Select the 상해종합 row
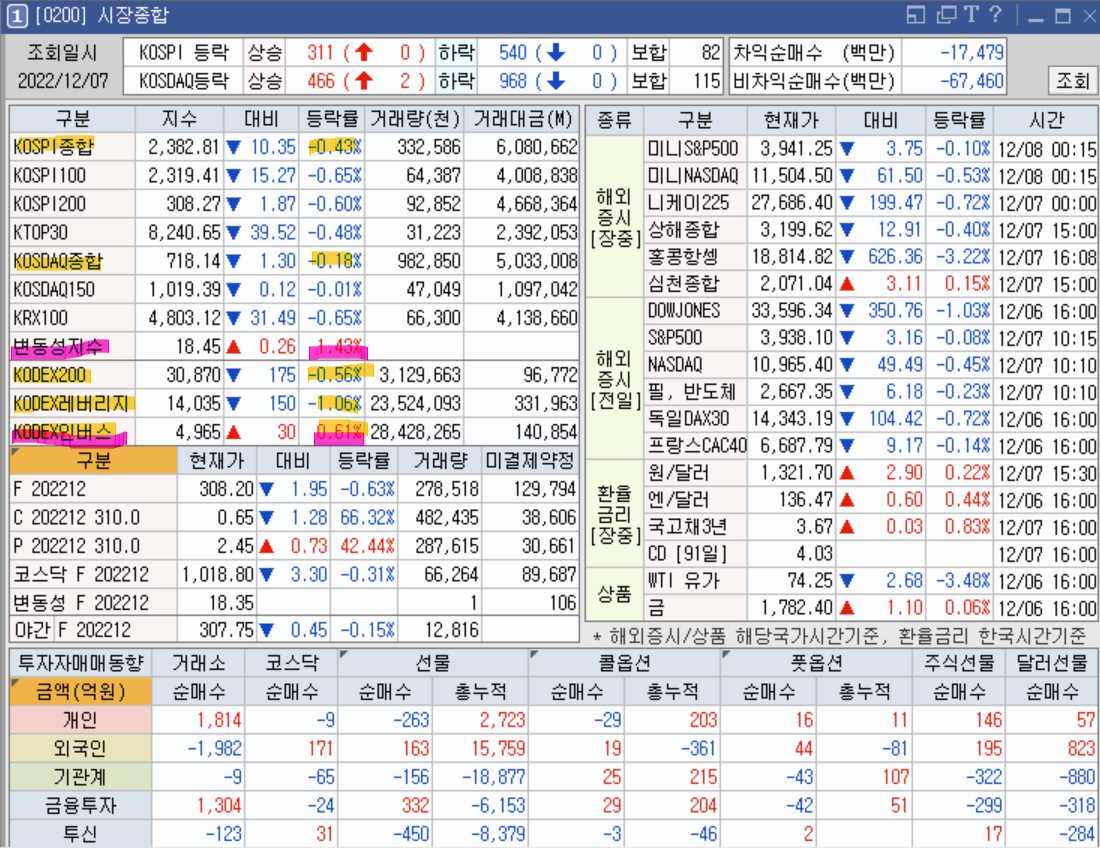The image size is (1100, 848). (x=871, y=230)
